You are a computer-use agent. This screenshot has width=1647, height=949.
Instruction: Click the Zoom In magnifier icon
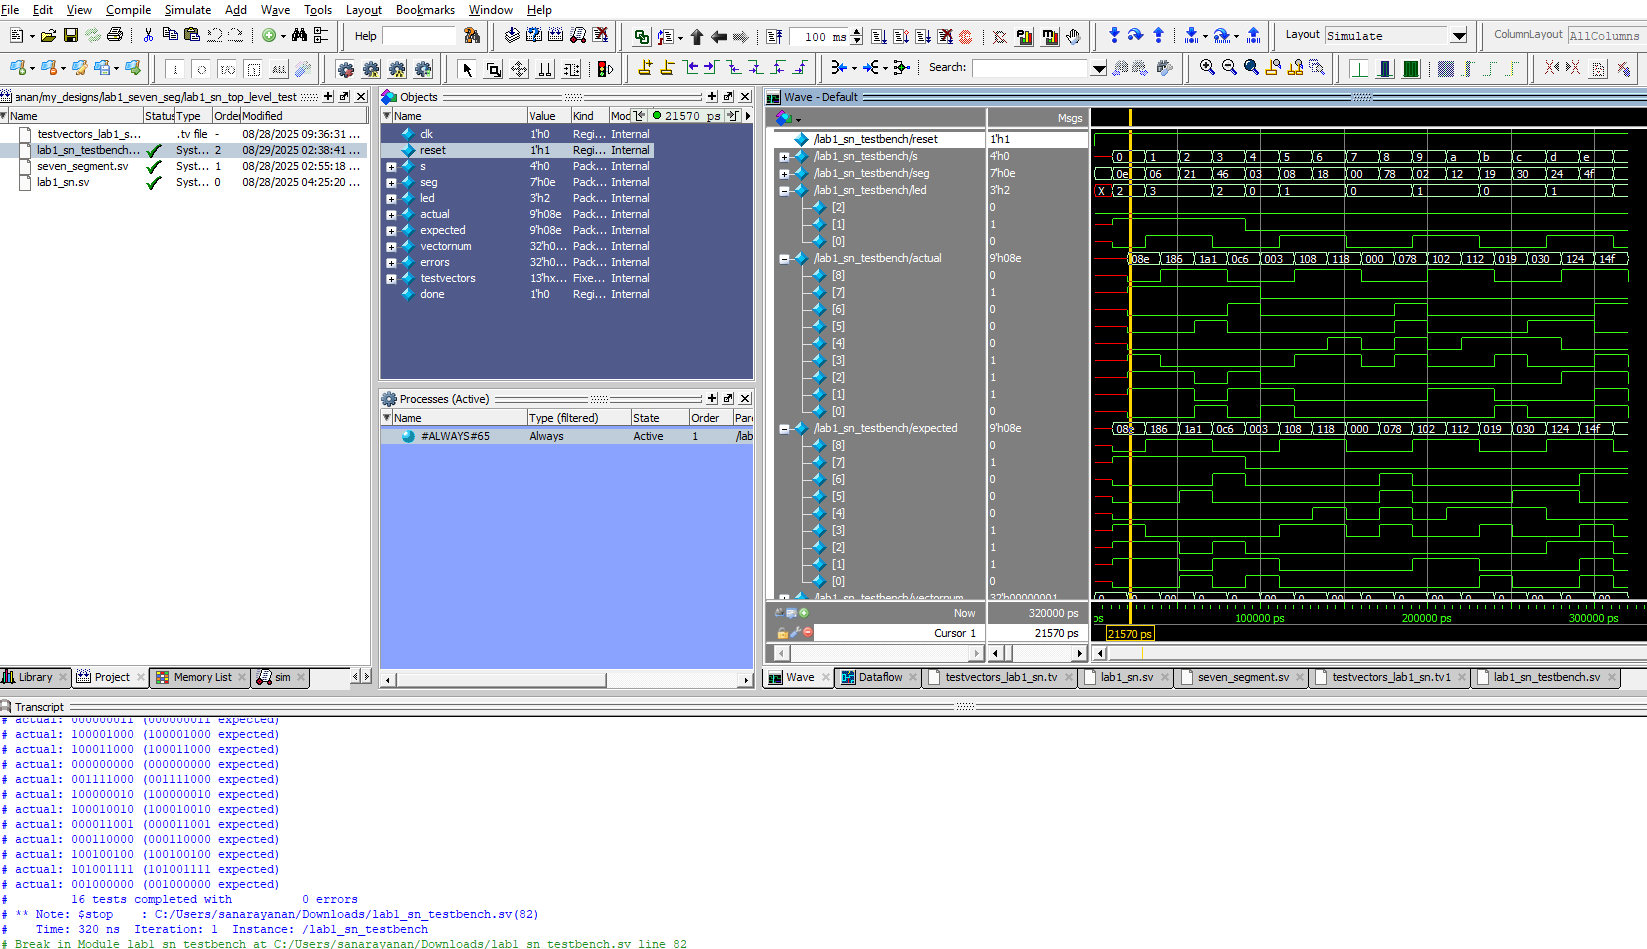point(1207,68)
